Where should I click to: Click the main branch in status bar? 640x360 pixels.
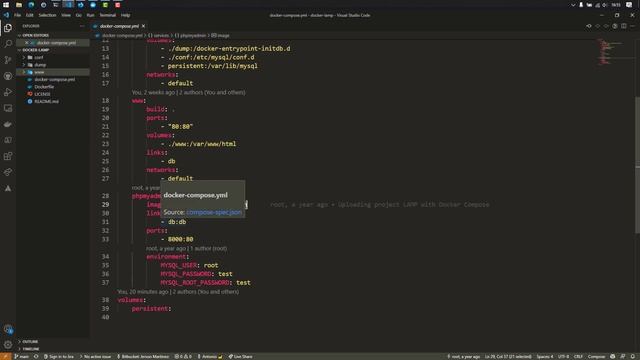click(22, 356)
